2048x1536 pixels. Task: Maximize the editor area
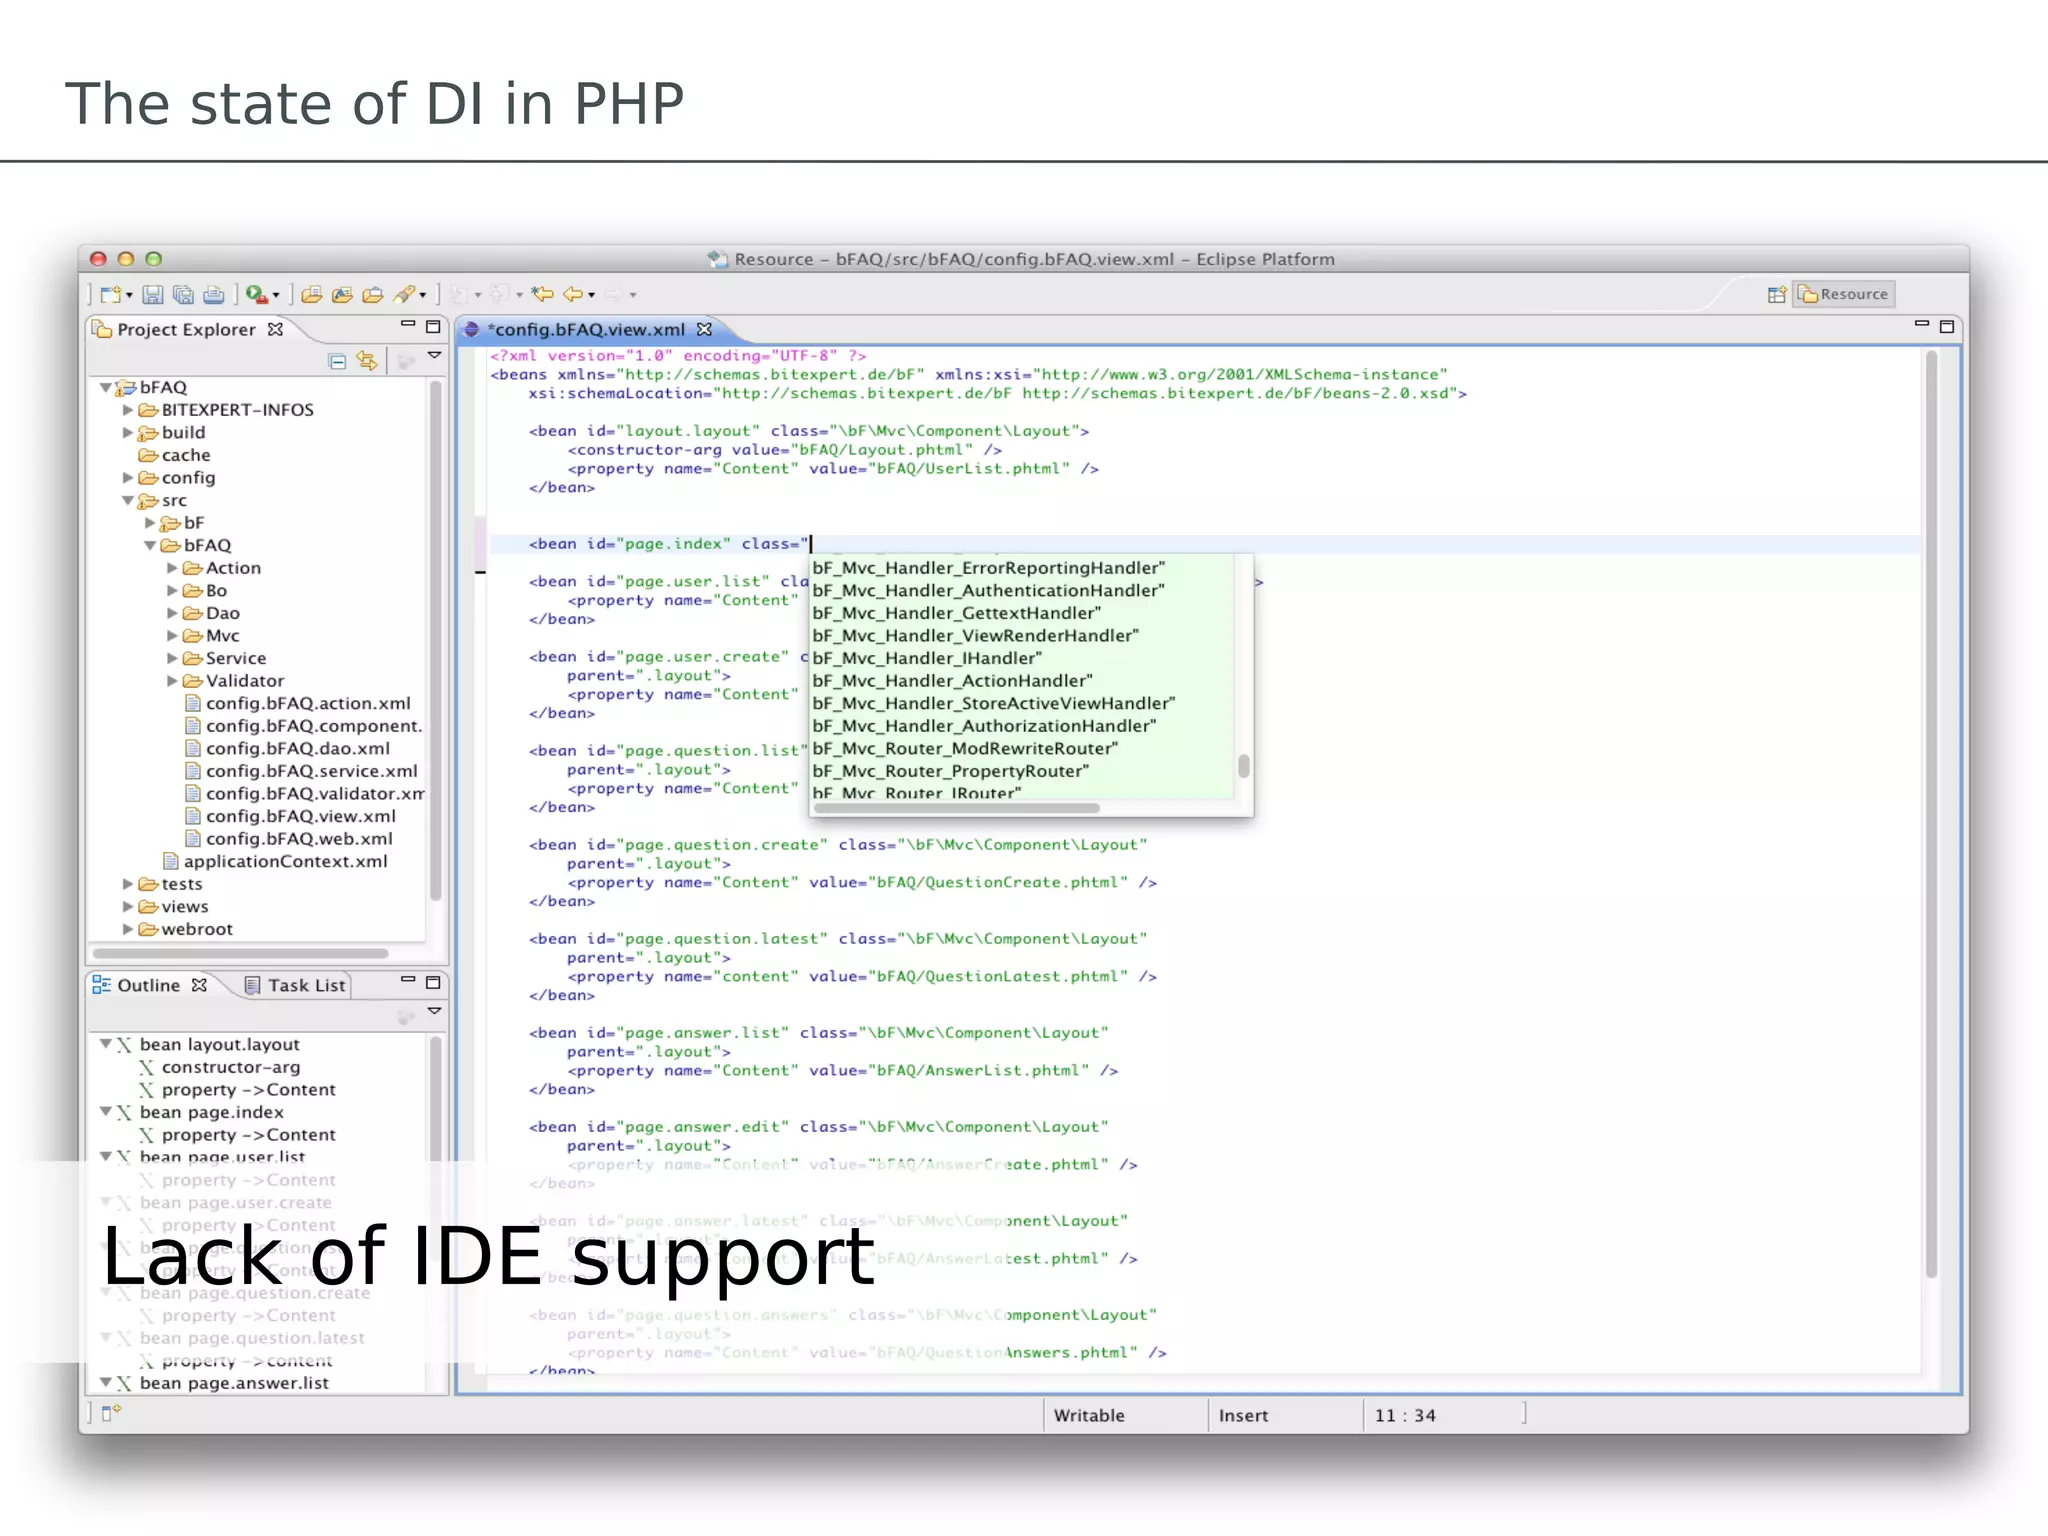coord(1947,326)
